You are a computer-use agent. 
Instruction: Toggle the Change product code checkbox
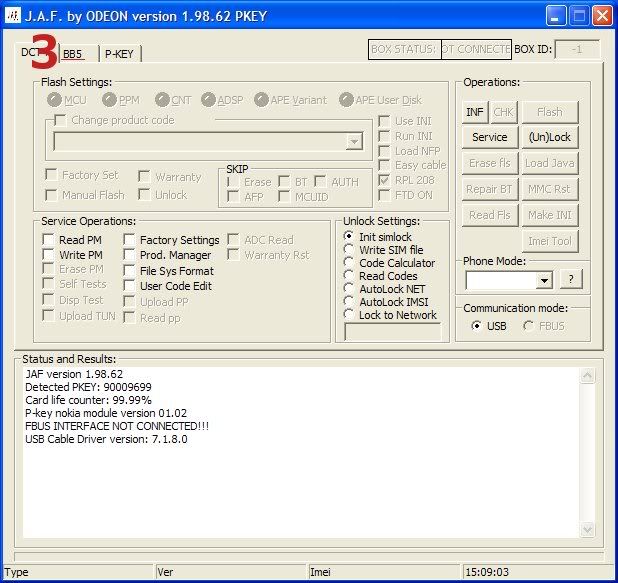[60, 120]
